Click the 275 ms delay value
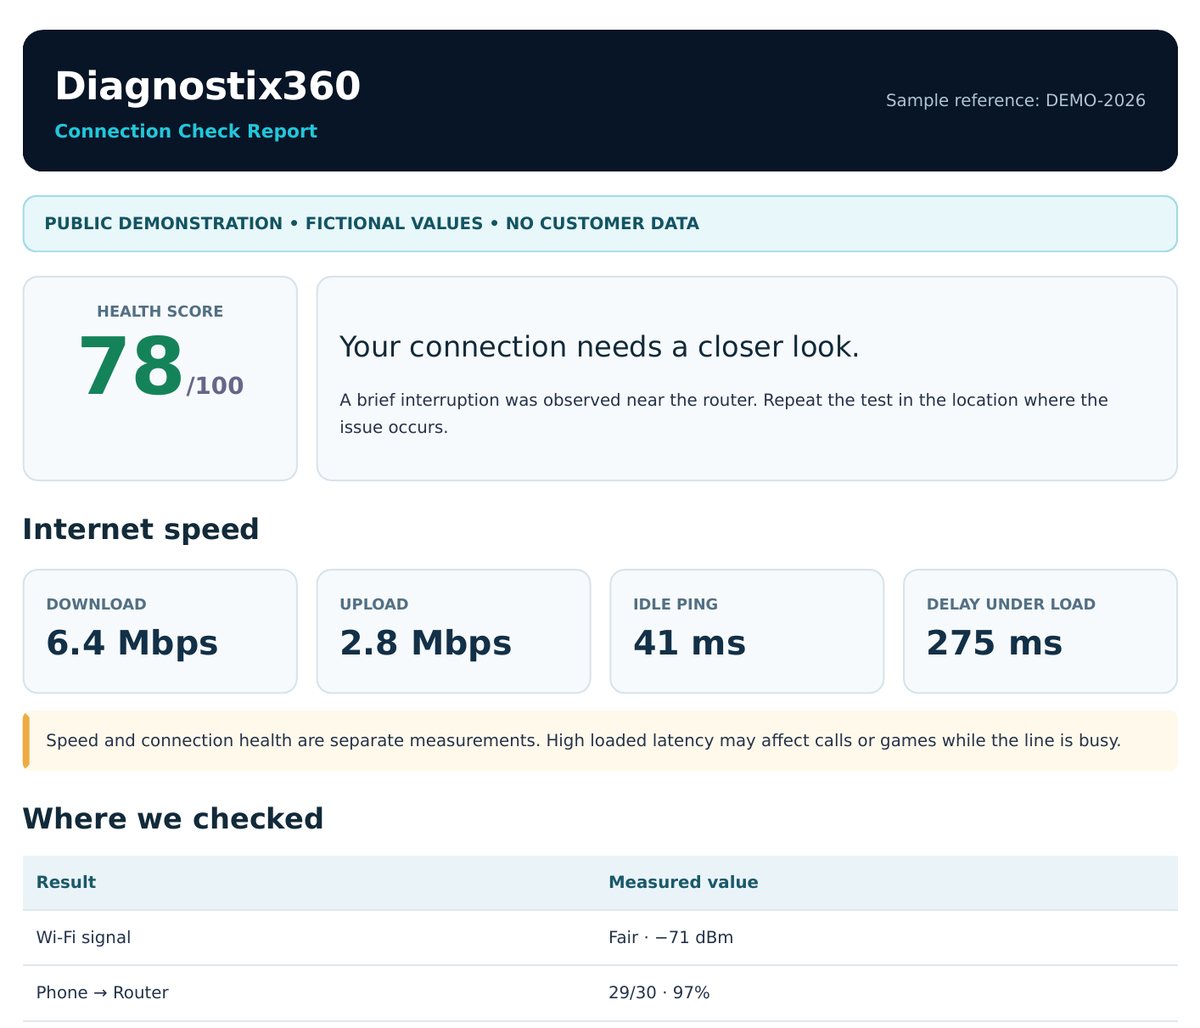The width and height of the screenshot is (1200, 1028). pyautogui.click(x=994, y=642)
